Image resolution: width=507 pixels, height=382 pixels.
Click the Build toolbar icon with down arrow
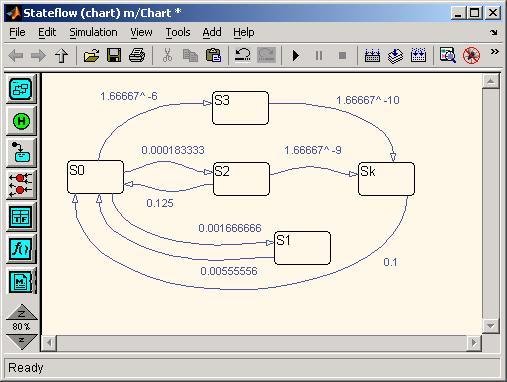point(395,55)
